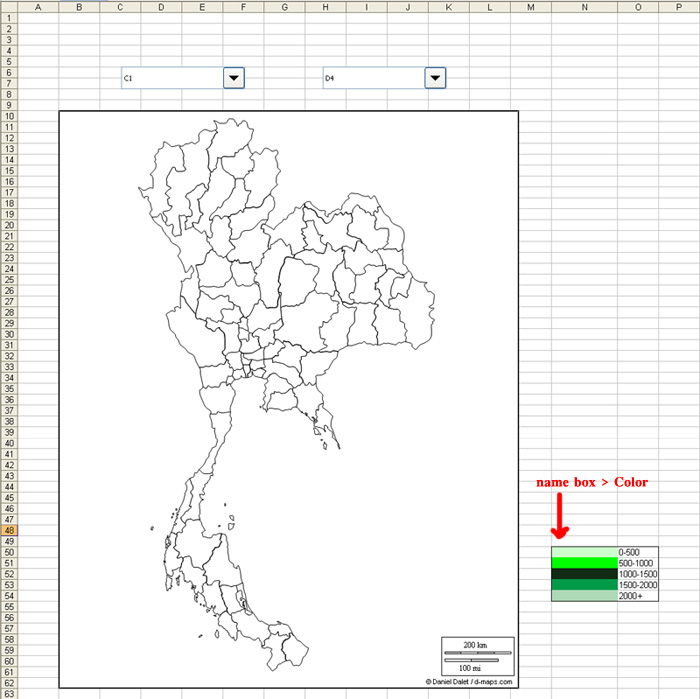Select row 1 header
Image resolution: width=700 pixels, height=699 pixels.
pyautogui.click(x=8, y=18)
